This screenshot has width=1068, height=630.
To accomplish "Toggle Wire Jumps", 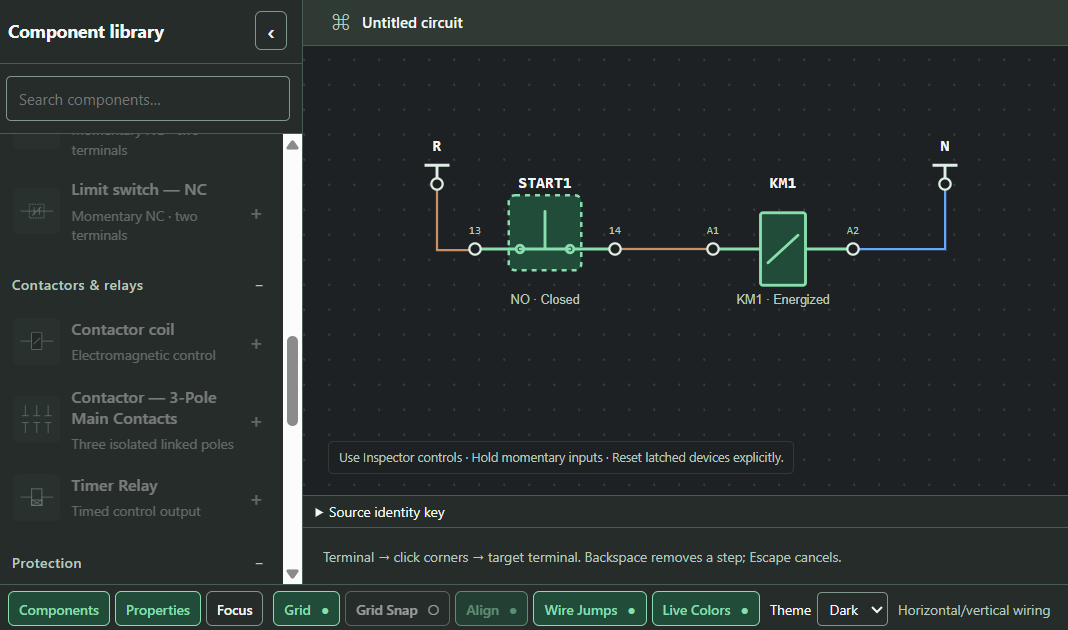I will [589, 609].
